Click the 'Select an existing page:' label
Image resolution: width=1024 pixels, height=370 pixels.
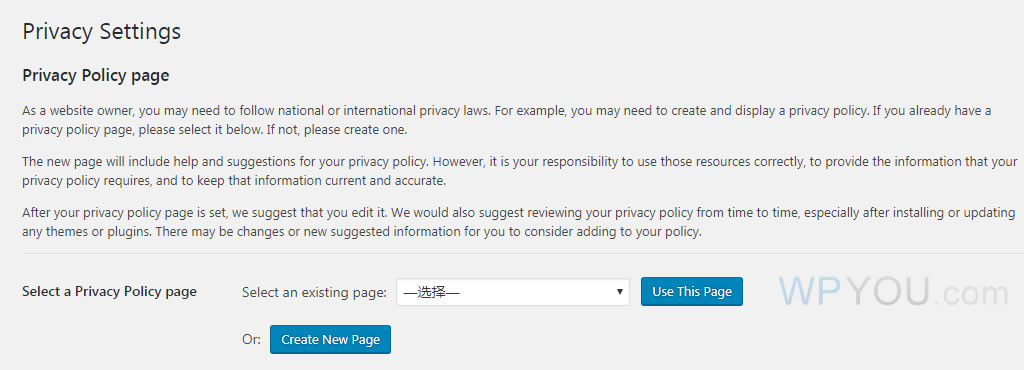pyautogui.click(x=314, y=292)
